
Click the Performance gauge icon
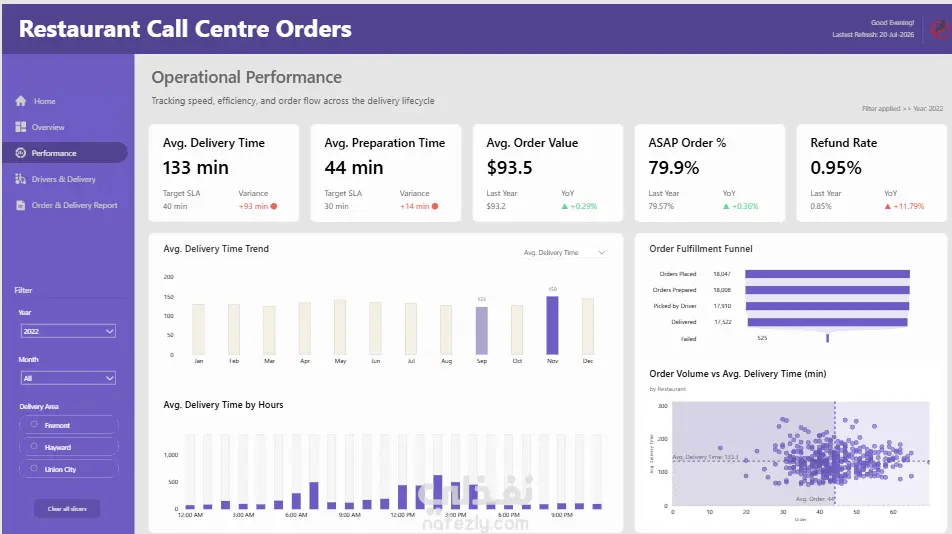coord(21,153)
